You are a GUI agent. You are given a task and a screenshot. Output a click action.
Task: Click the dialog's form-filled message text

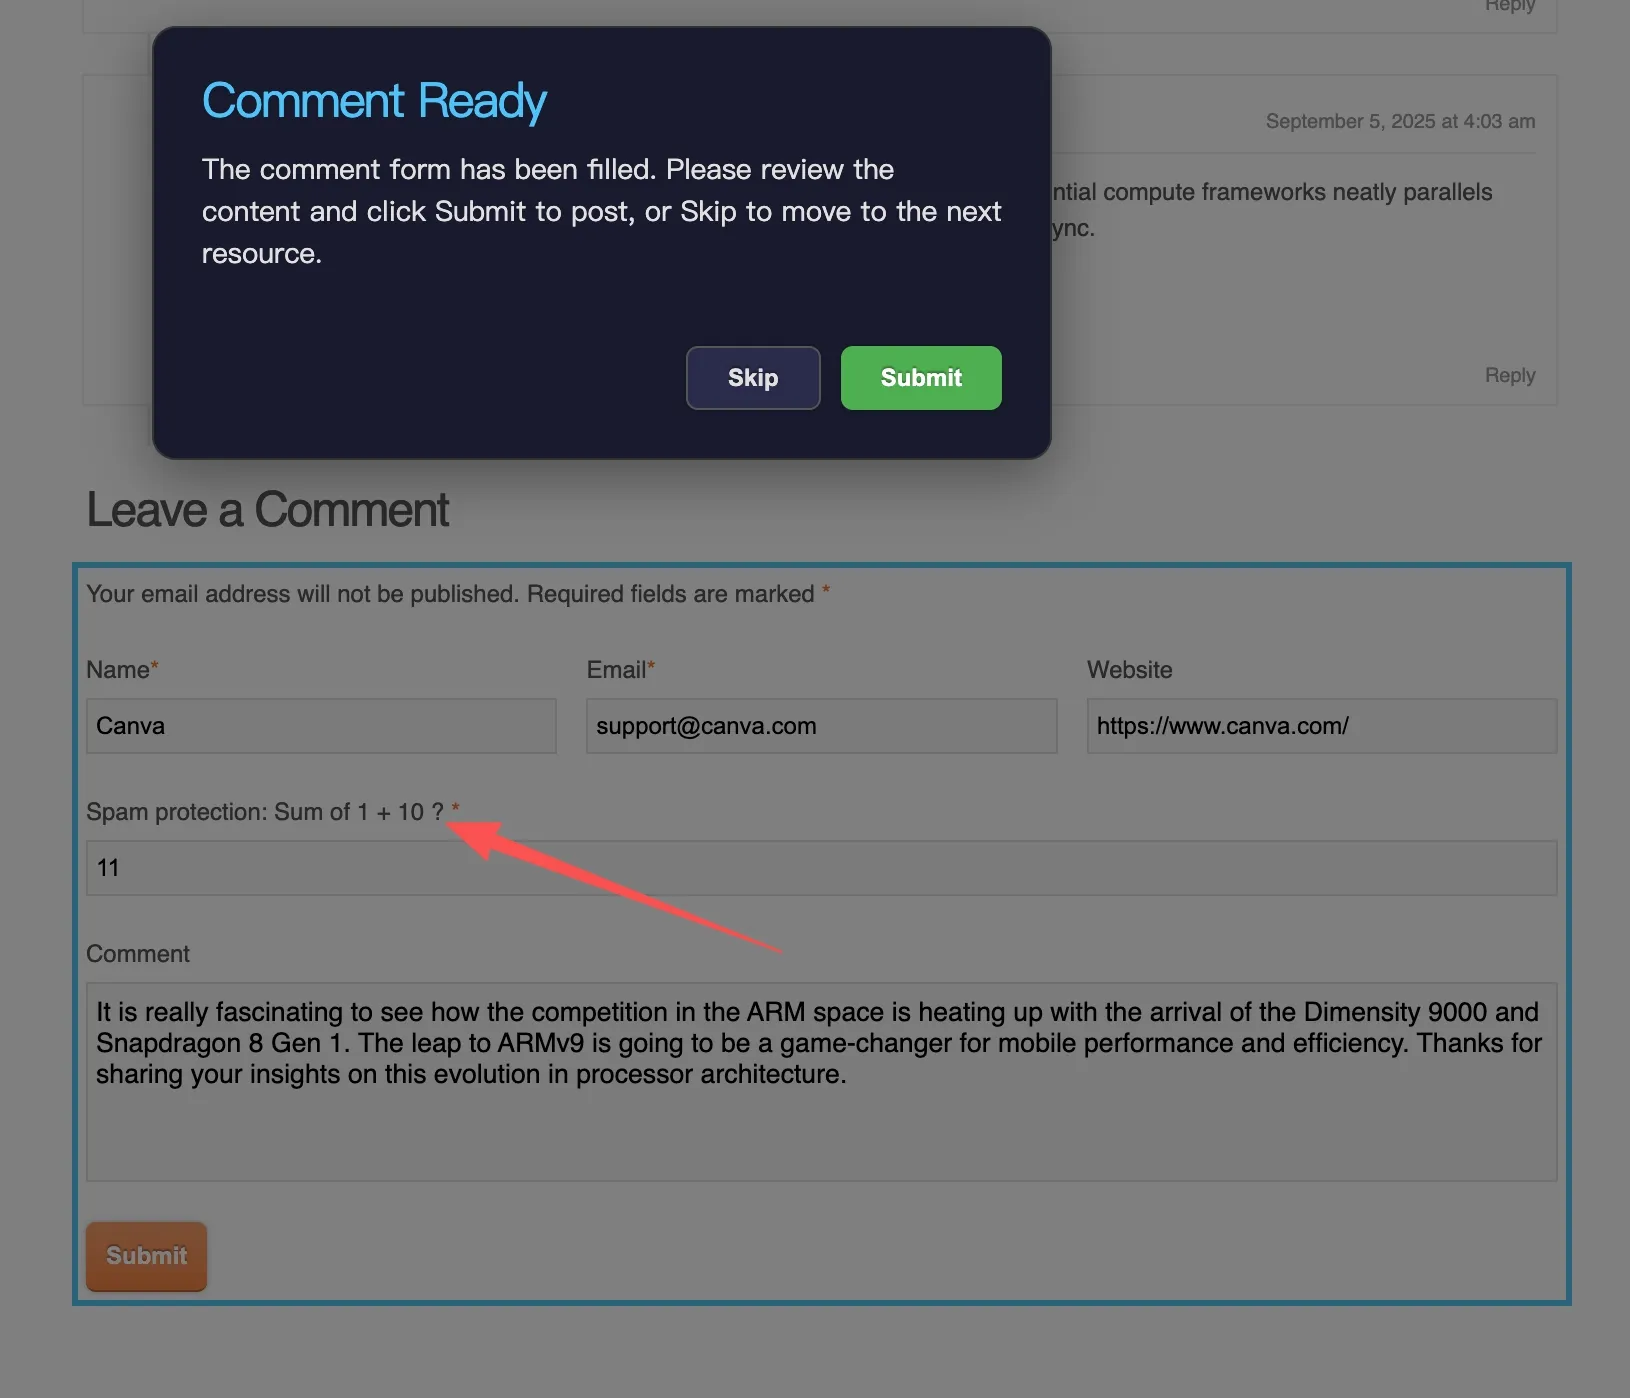pyautogui.click(x=600, y=211)
